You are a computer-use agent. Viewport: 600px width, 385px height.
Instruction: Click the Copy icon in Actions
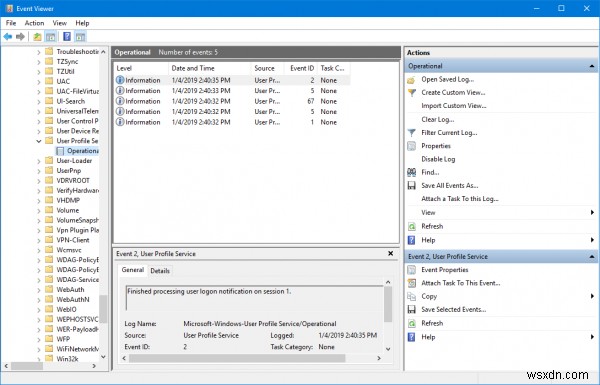(x=411, y=296)
